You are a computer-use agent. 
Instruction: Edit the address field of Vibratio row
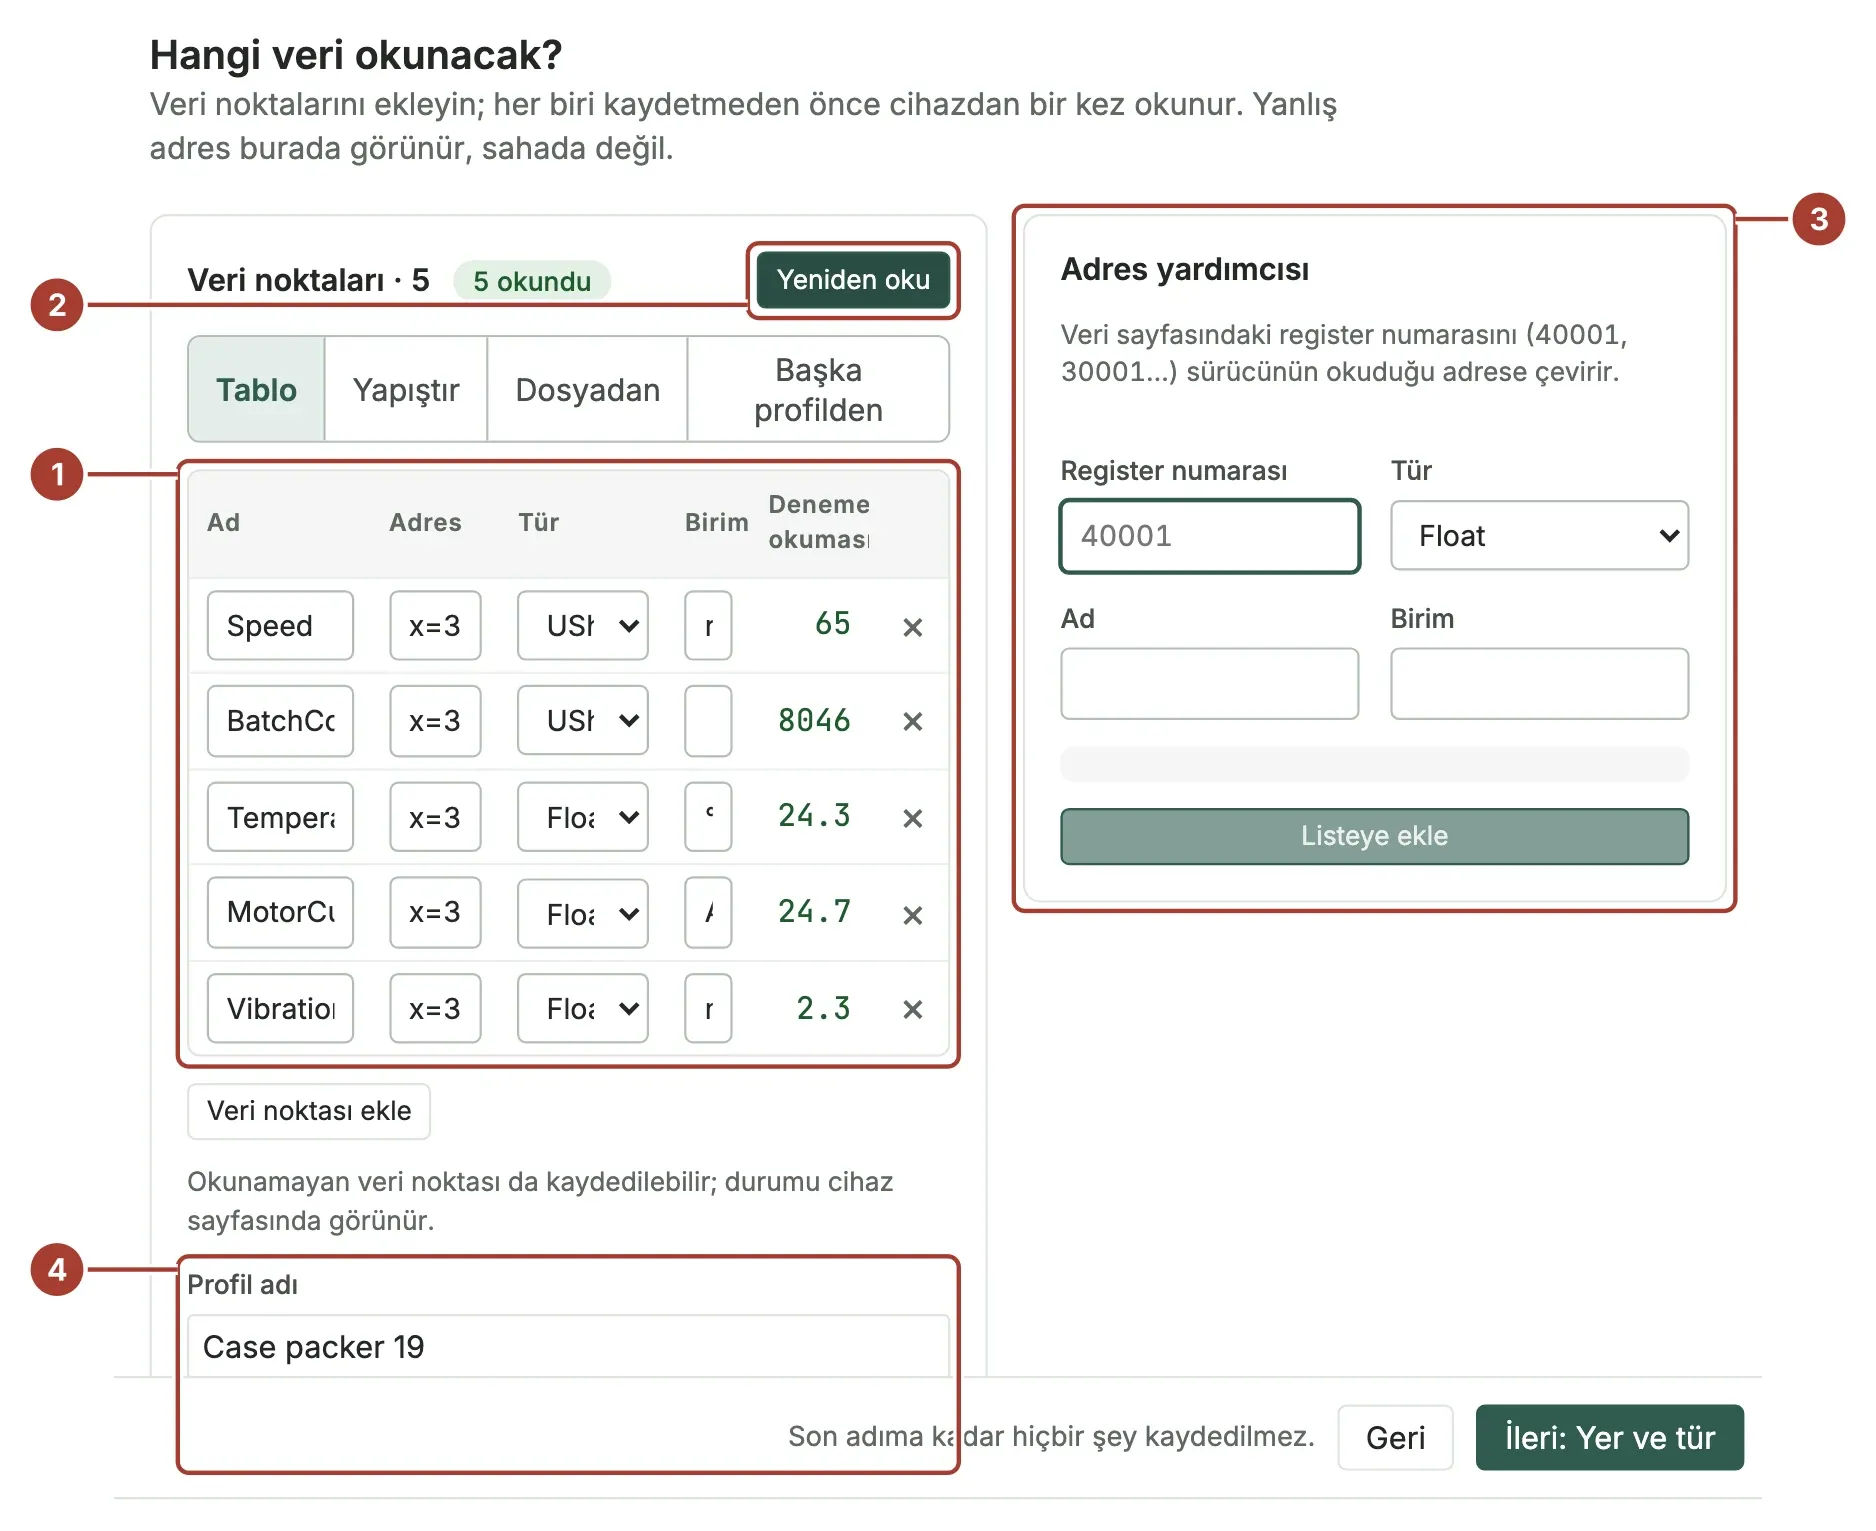435,1009
